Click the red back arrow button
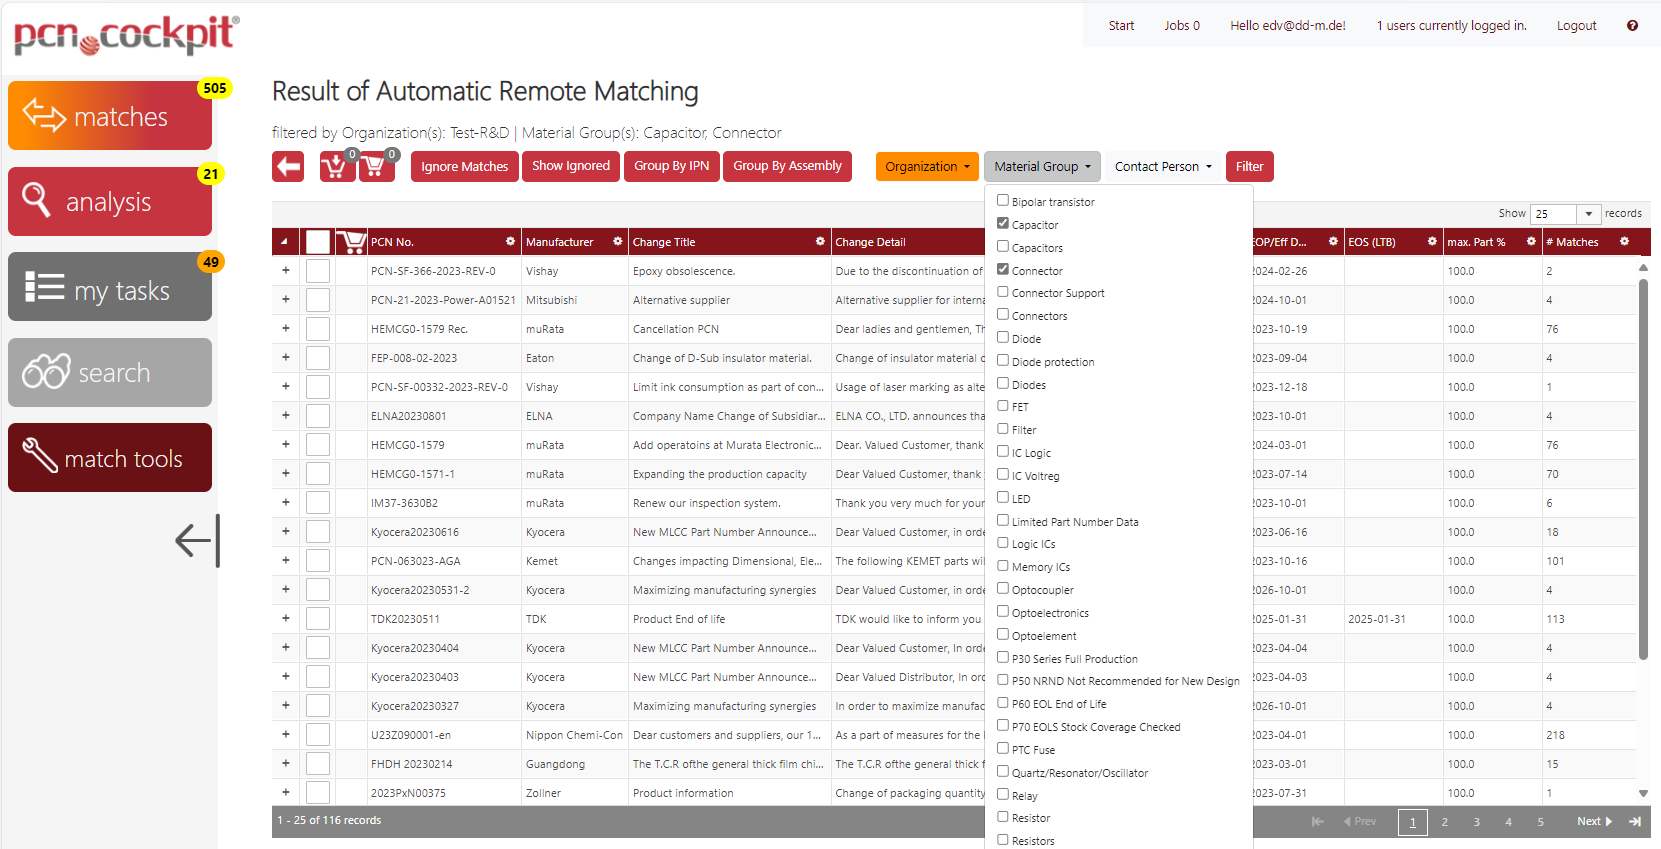Image resolution: width=1661 pixels, height=849 pixels. point(288,166)
